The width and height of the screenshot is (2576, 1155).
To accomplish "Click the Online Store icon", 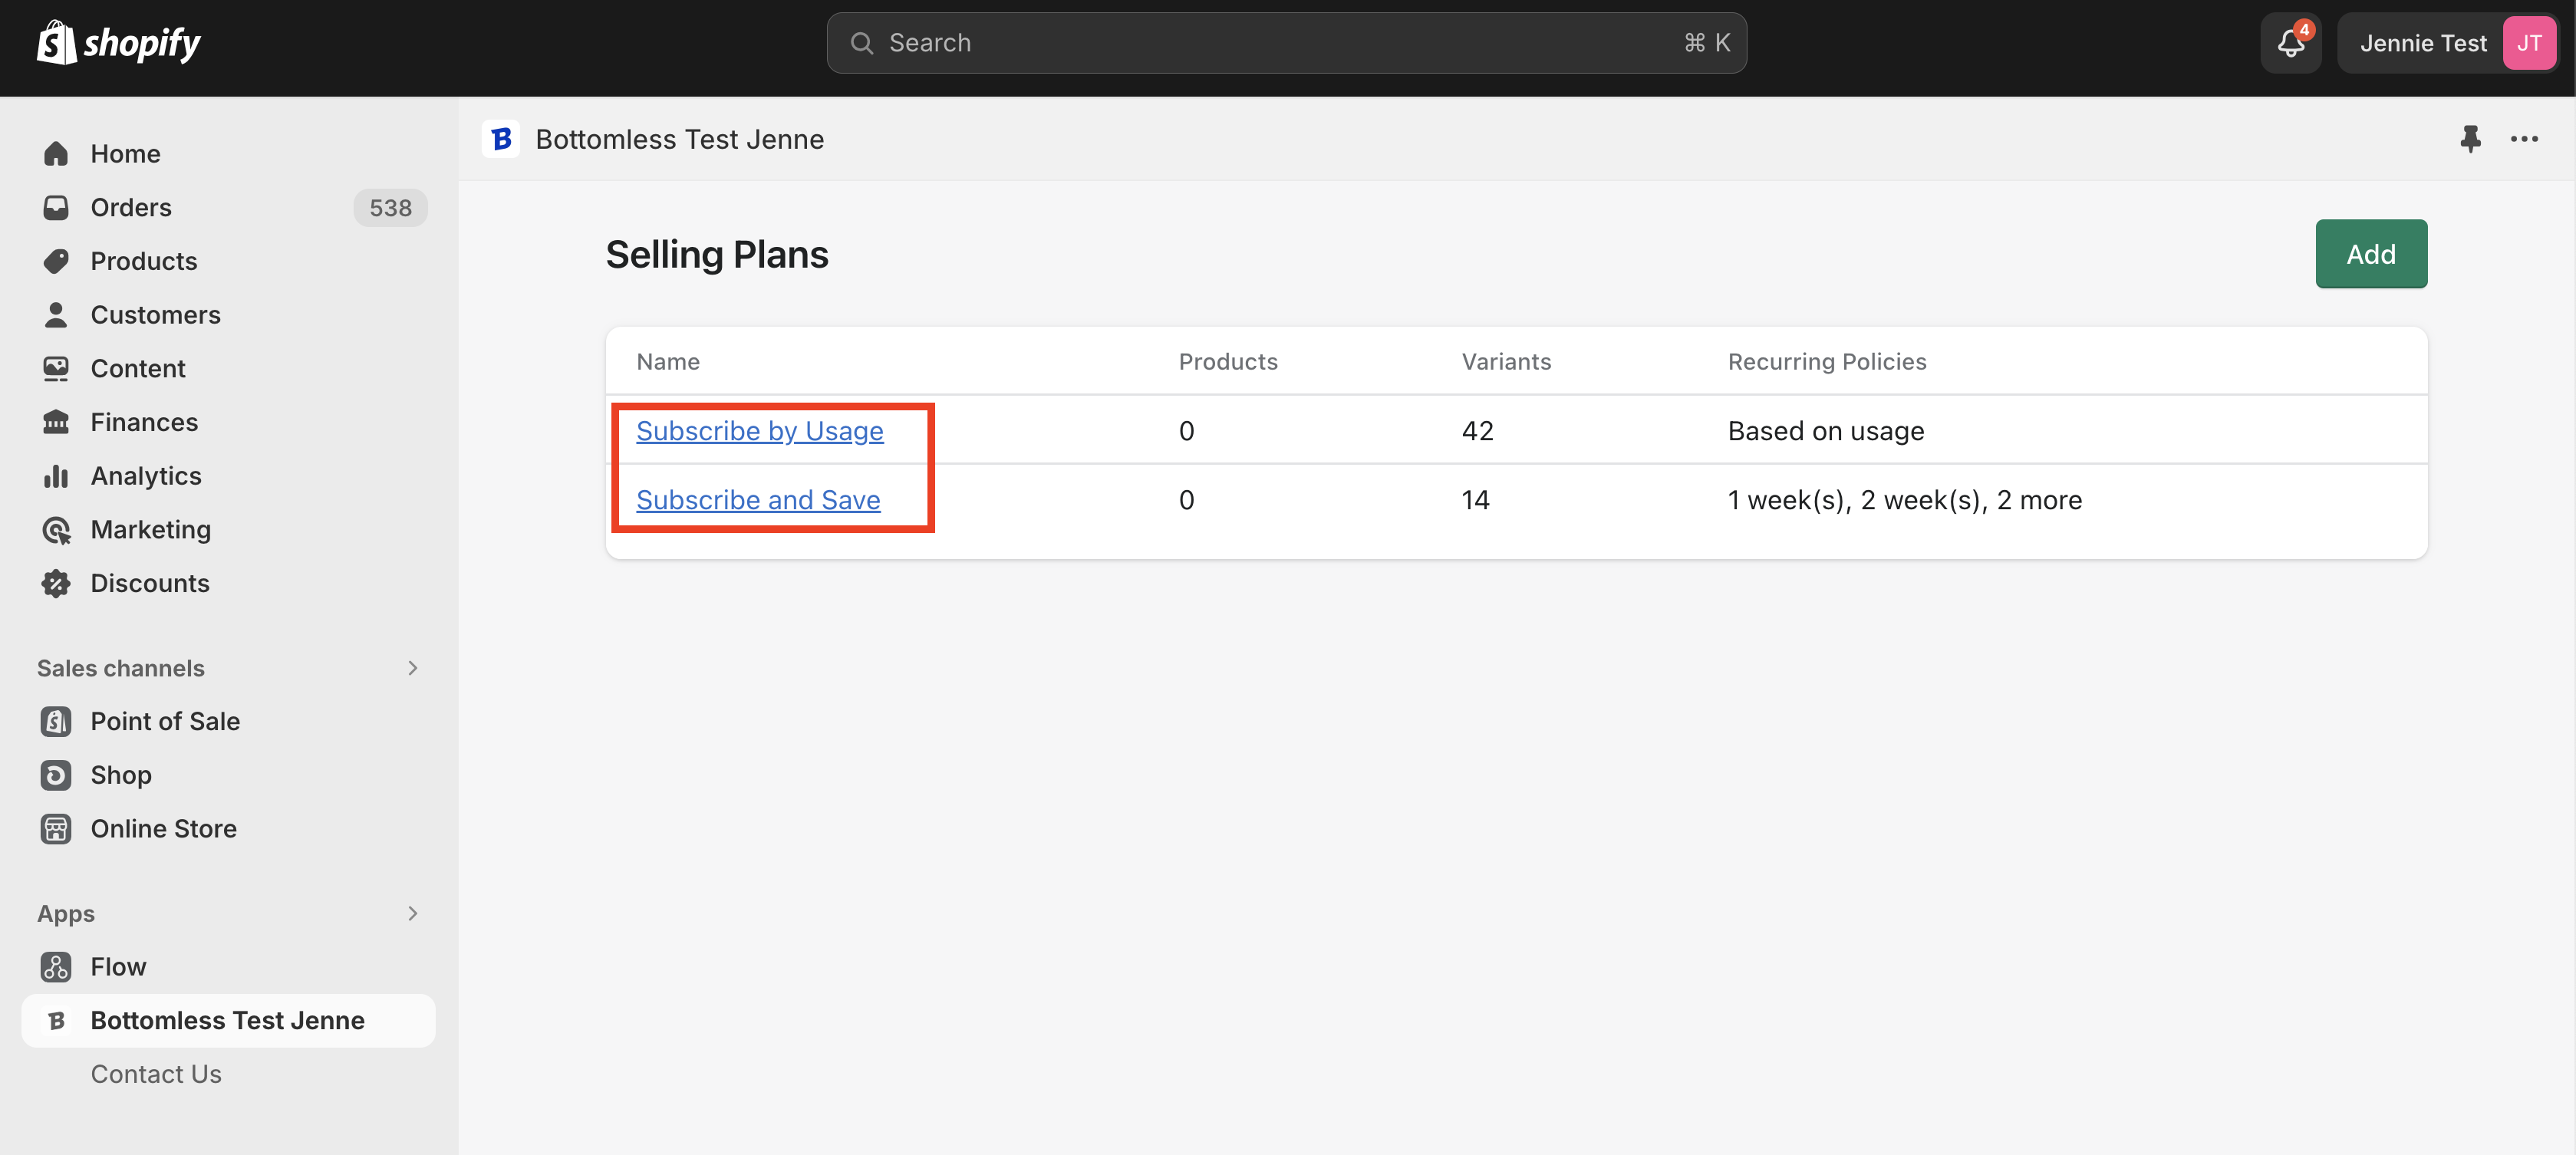I will coord(56,829).
